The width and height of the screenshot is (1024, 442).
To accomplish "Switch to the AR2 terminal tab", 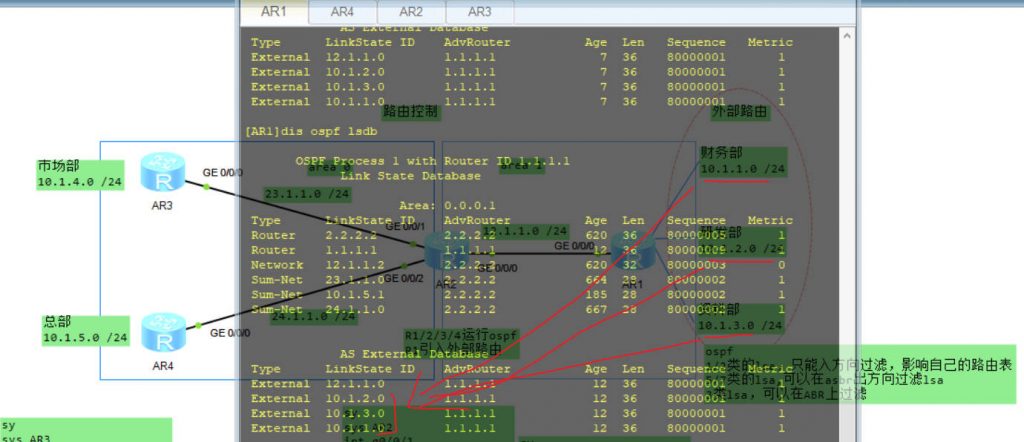I will [x=411, y=12].
